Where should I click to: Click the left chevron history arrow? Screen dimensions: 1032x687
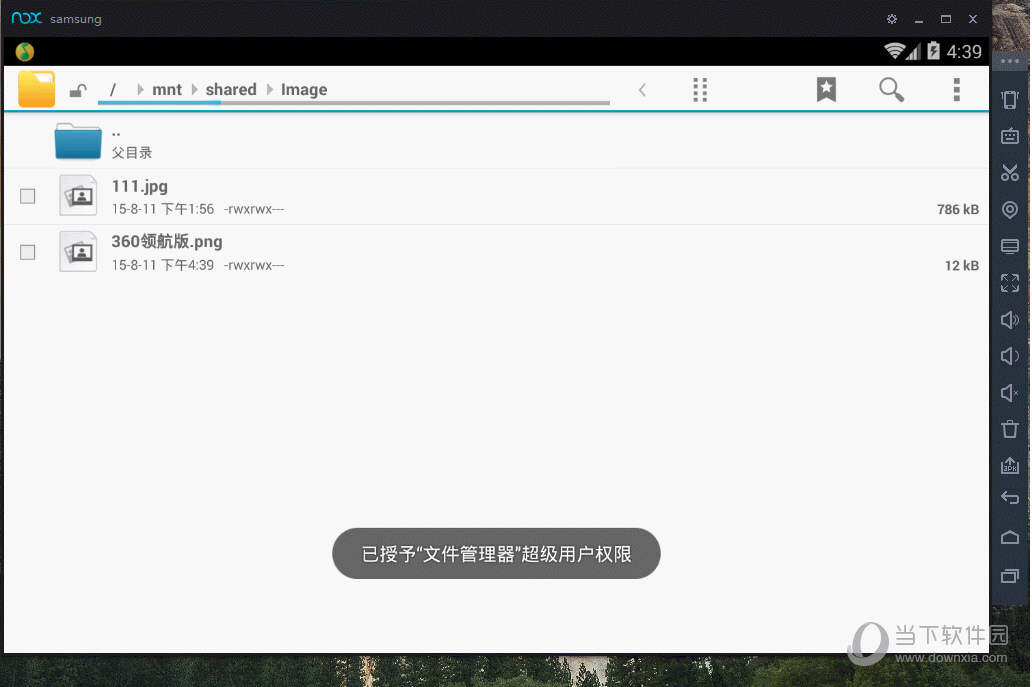(642, 90)
